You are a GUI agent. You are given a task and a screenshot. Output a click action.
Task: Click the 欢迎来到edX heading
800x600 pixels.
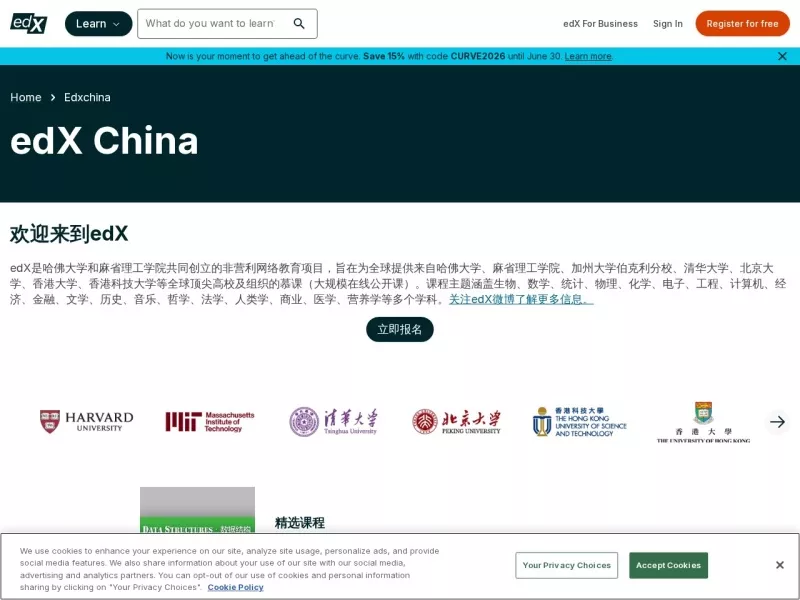(x=69, y=234)
